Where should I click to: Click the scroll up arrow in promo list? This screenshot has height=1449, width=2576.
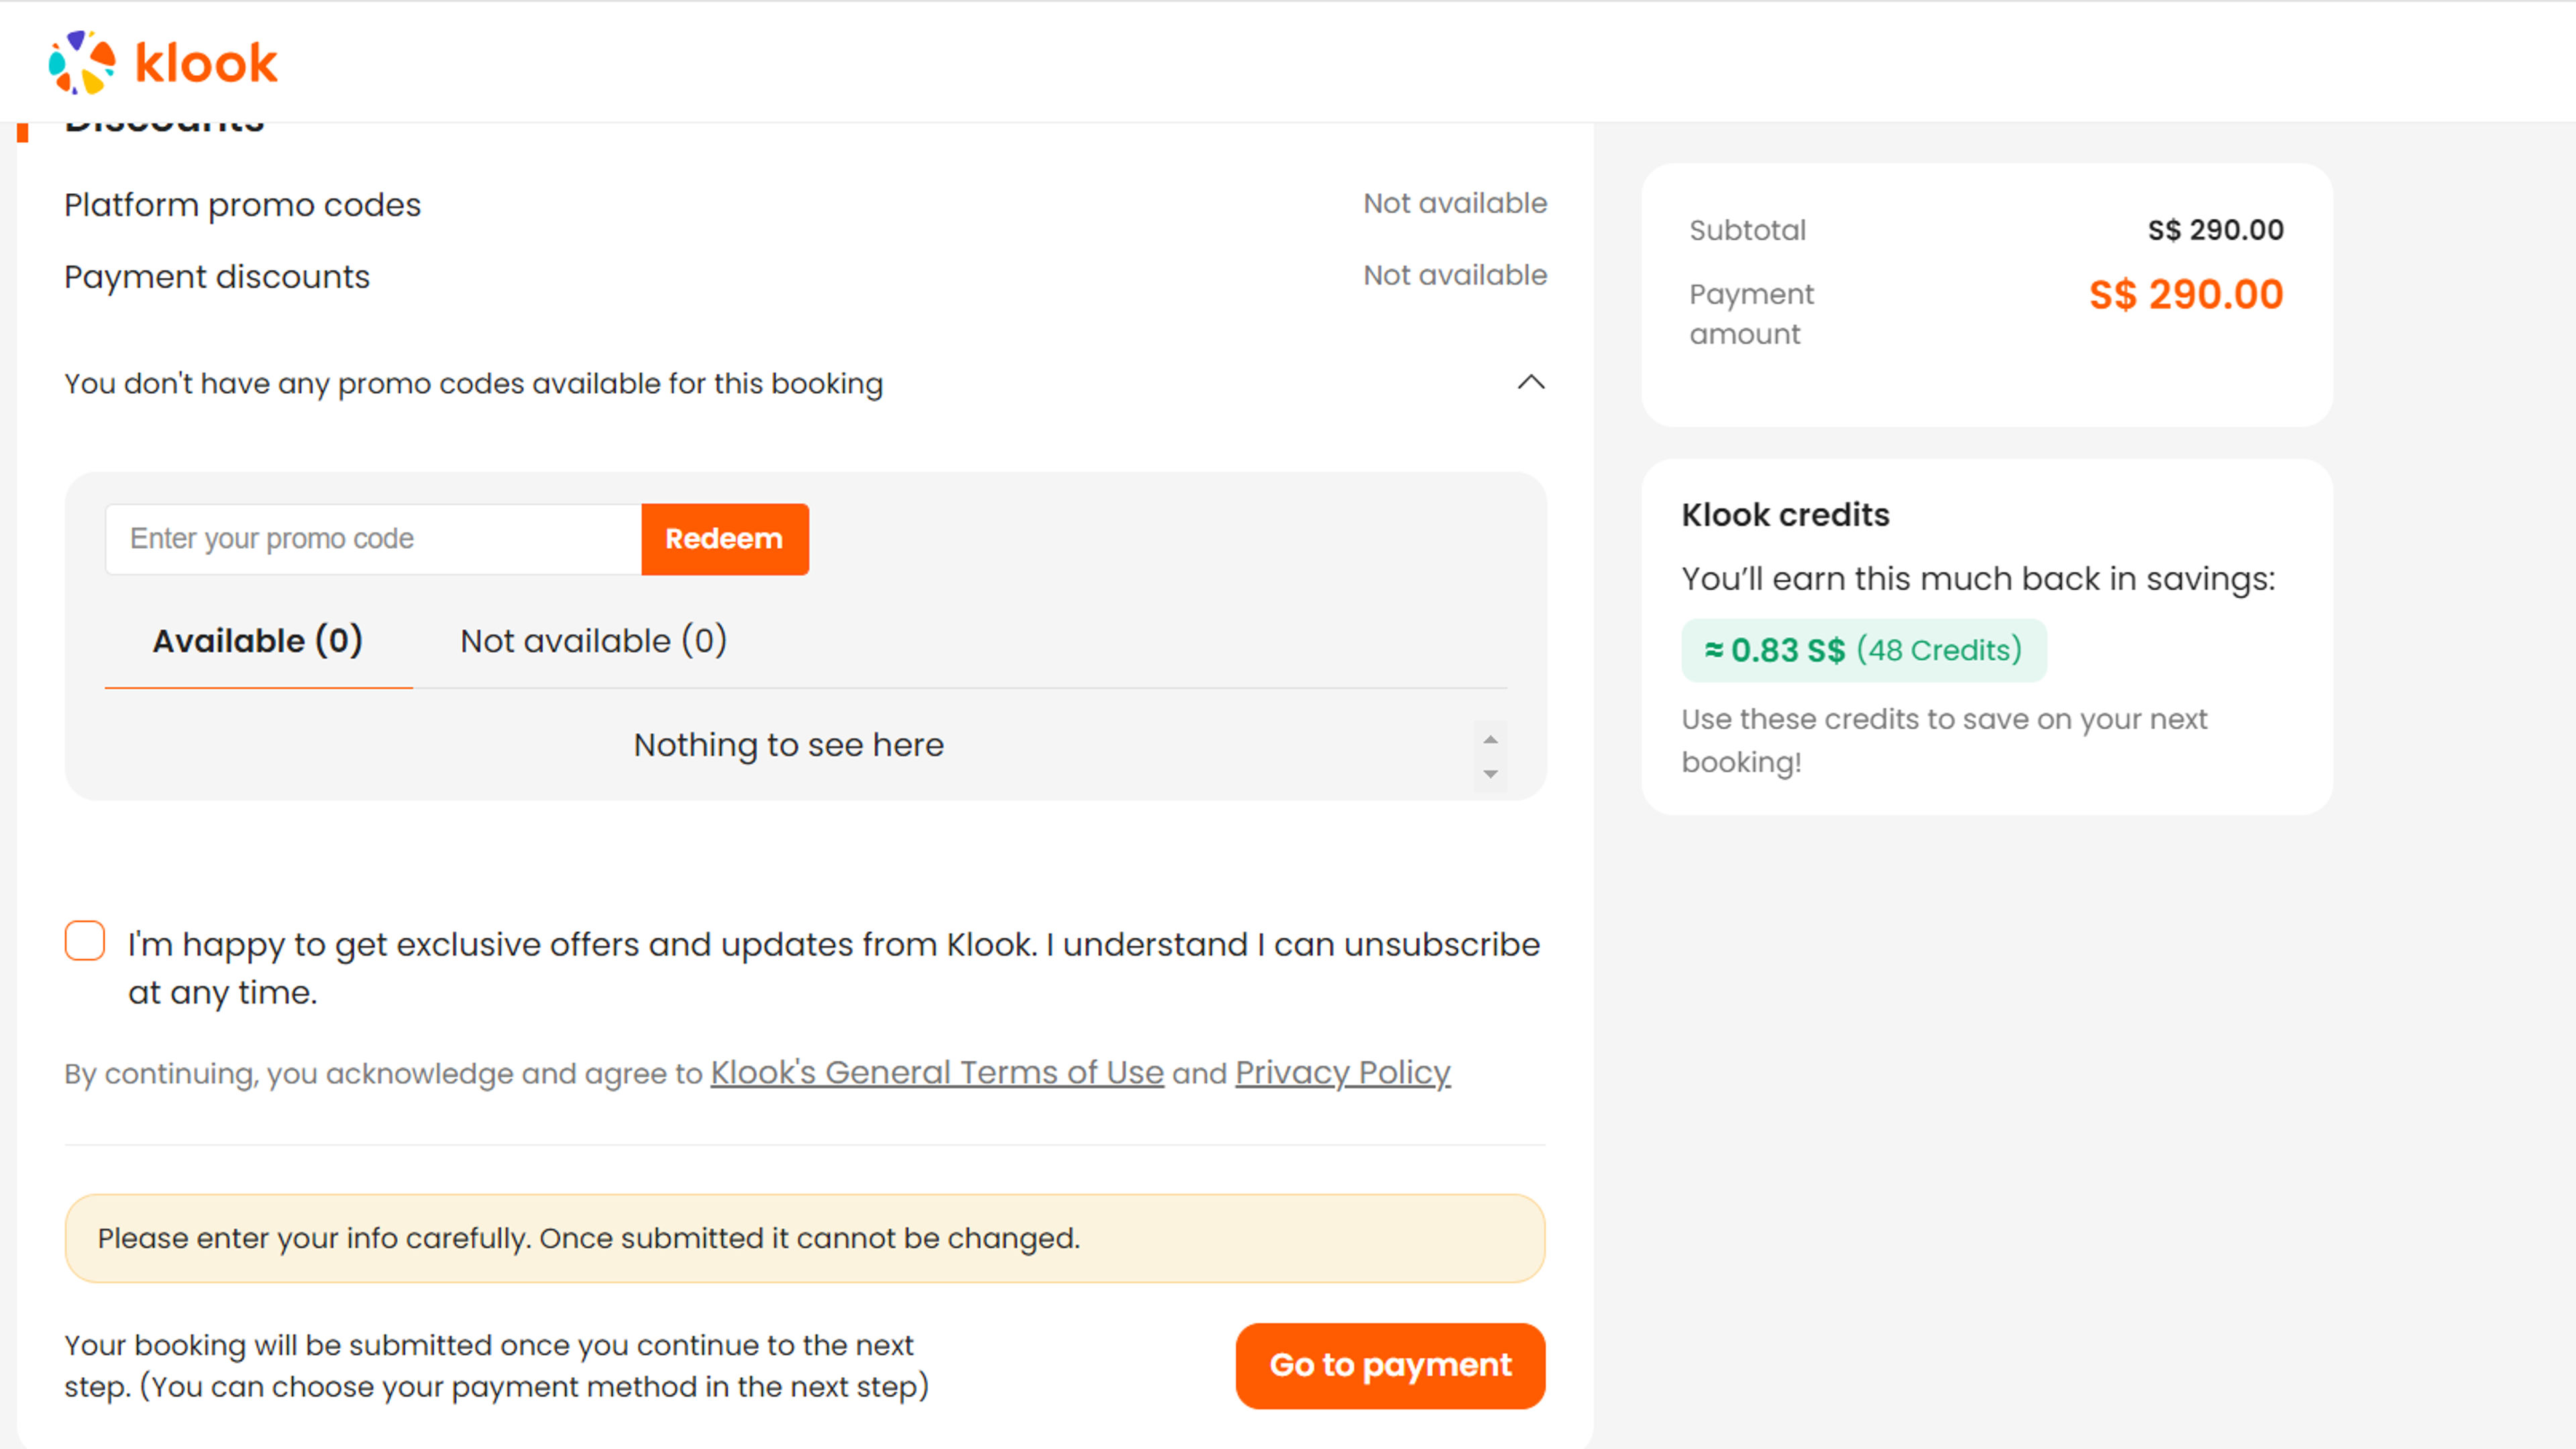pyautogui.click(x=1490, y=739)
